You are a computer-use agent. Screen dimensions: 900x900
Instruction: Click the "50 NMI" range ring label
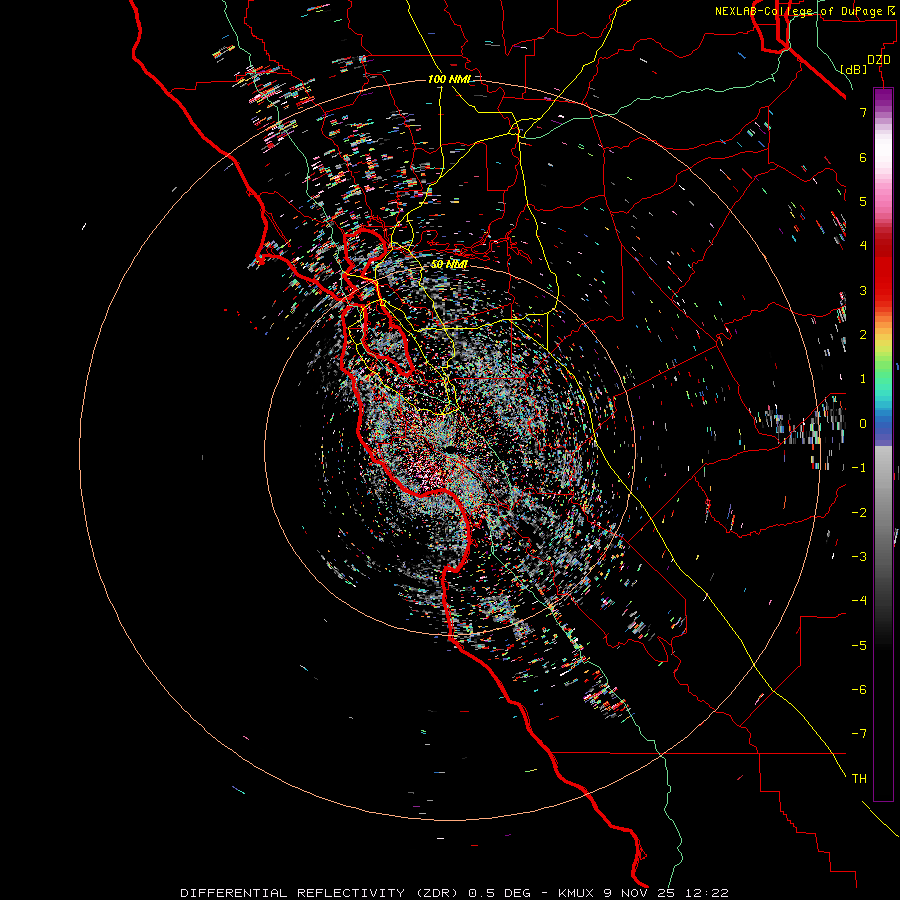tap(449, 264)
